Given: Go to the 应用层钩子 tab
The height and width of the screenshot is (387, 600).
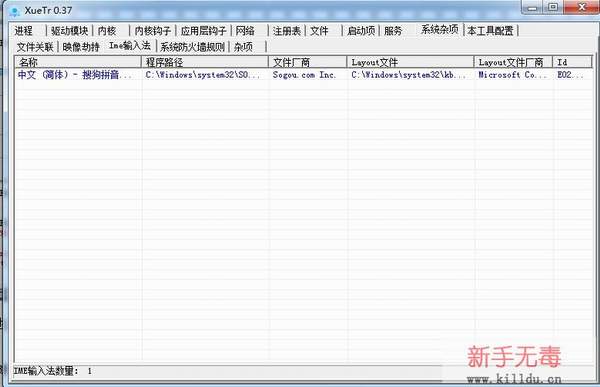Looking at the screenshot, I should tap(203, 31).
